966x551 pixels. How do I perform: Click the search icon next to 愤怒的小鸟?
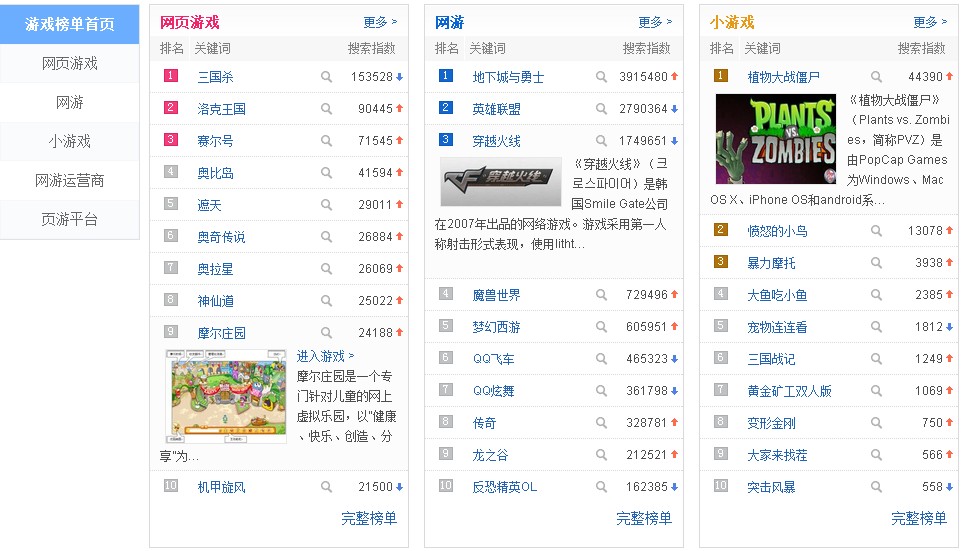[876, 231]
